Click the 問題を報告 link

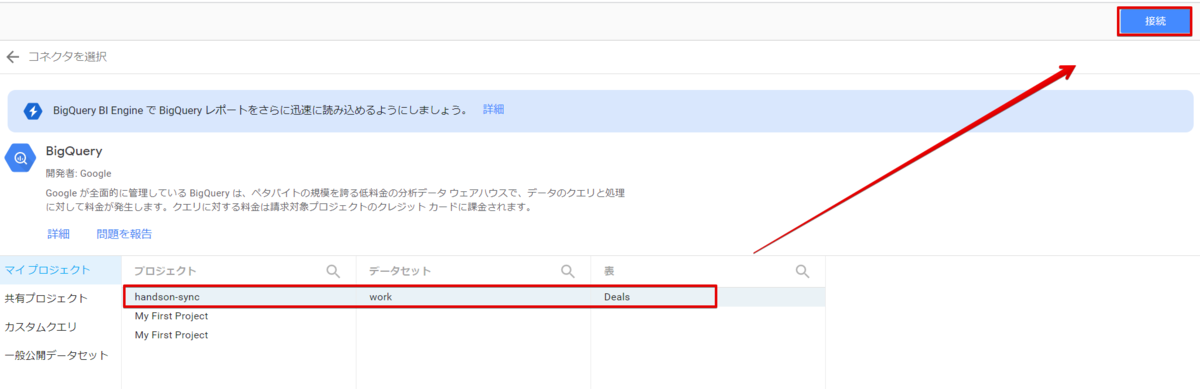(x=124, y=234)
